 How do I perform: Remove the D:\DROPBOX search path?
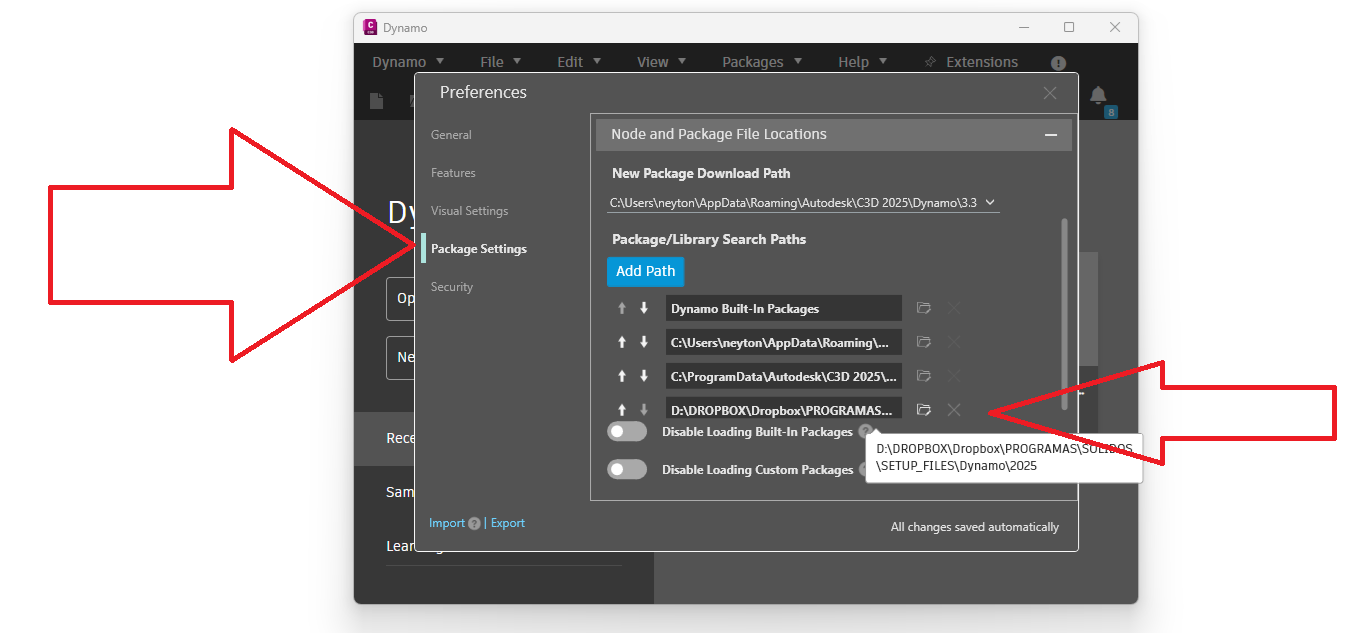pyautogui.click(x=954, y=410)
